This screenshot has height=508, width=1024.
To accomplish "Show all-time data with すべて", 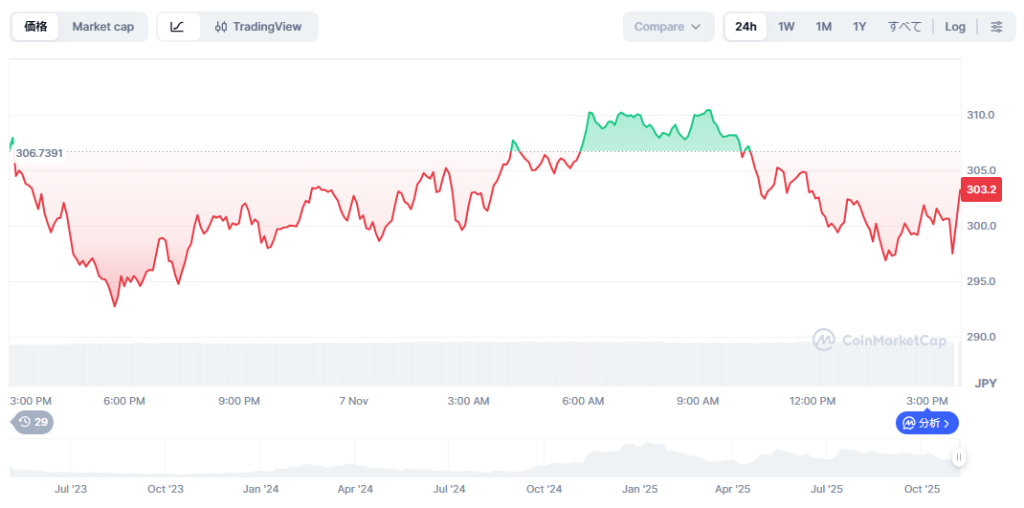I will (x=904, y=27).
